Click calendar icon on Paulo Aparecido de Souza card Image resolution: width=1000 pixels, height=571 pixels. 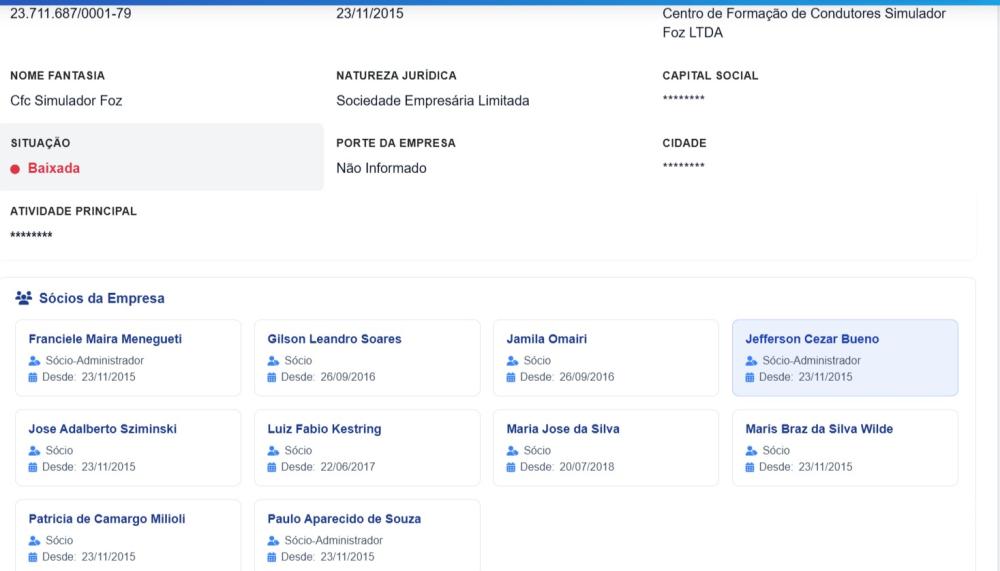(x=272, y=557)
